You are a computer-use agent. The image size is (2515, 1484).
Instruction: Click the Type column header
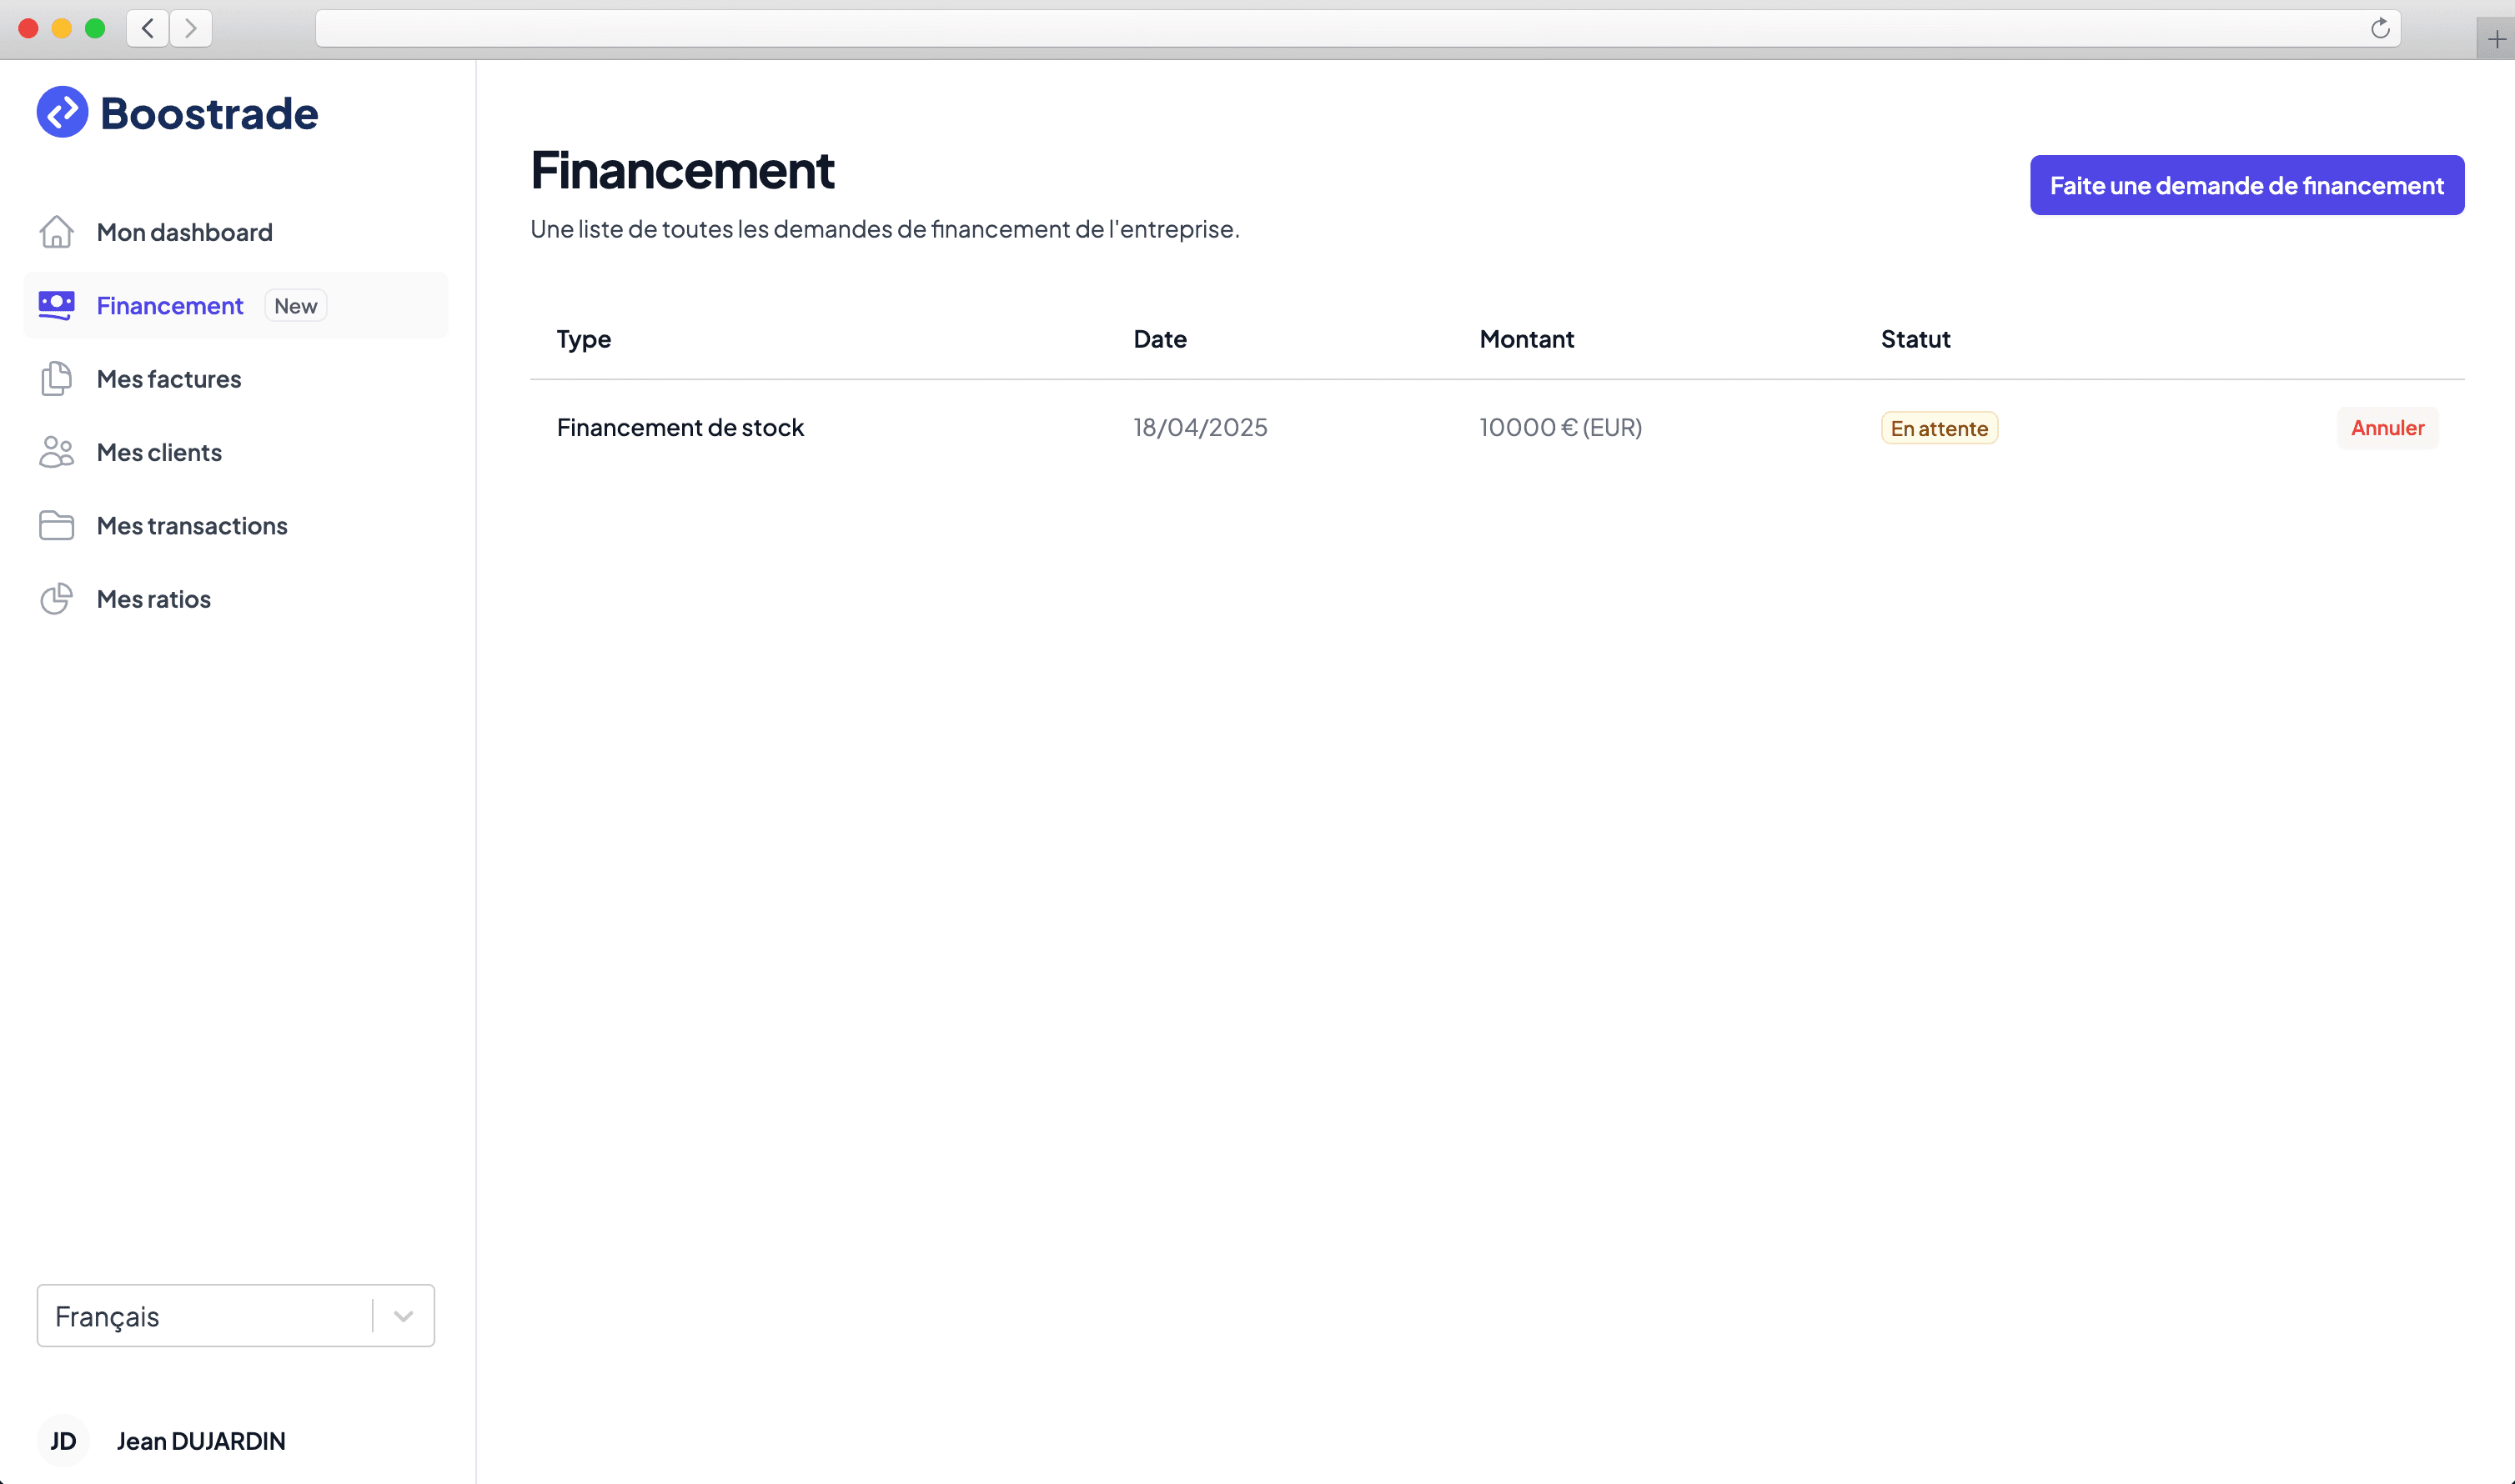point(584,339)
